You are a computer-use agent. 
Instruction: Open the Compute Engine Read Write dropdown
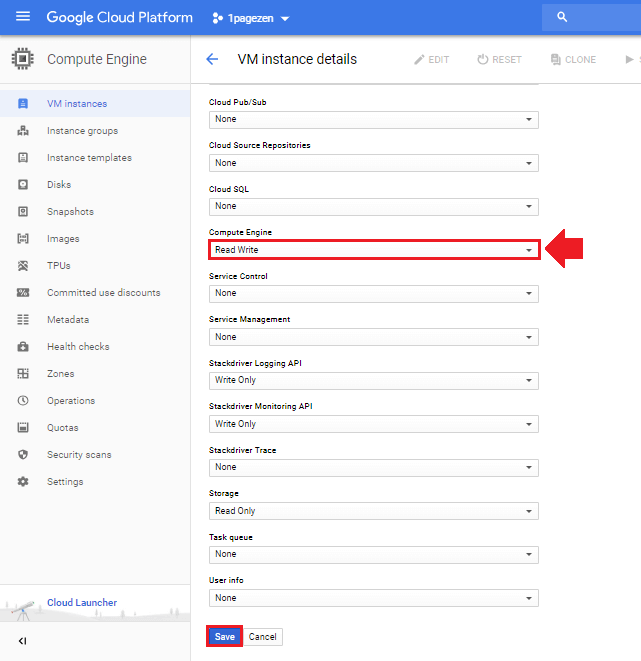click(373, 250)
